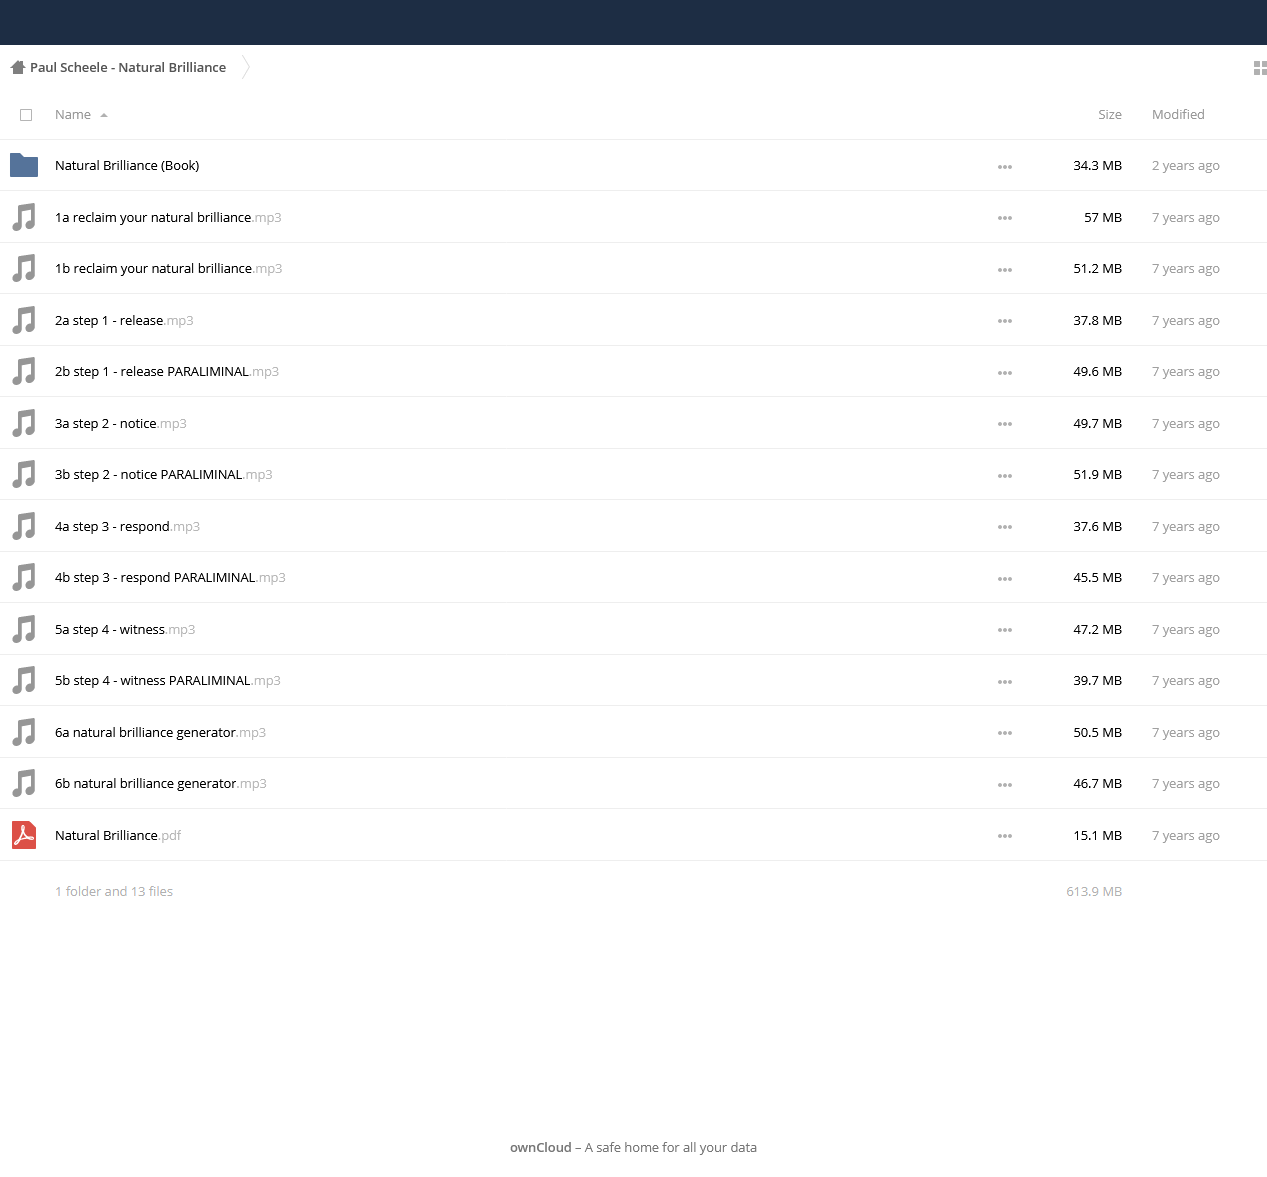This screenshot has height=1177, width=1267.
Task: Open more actions for 5a step 4 - witness
Action: pos(1005,630)
